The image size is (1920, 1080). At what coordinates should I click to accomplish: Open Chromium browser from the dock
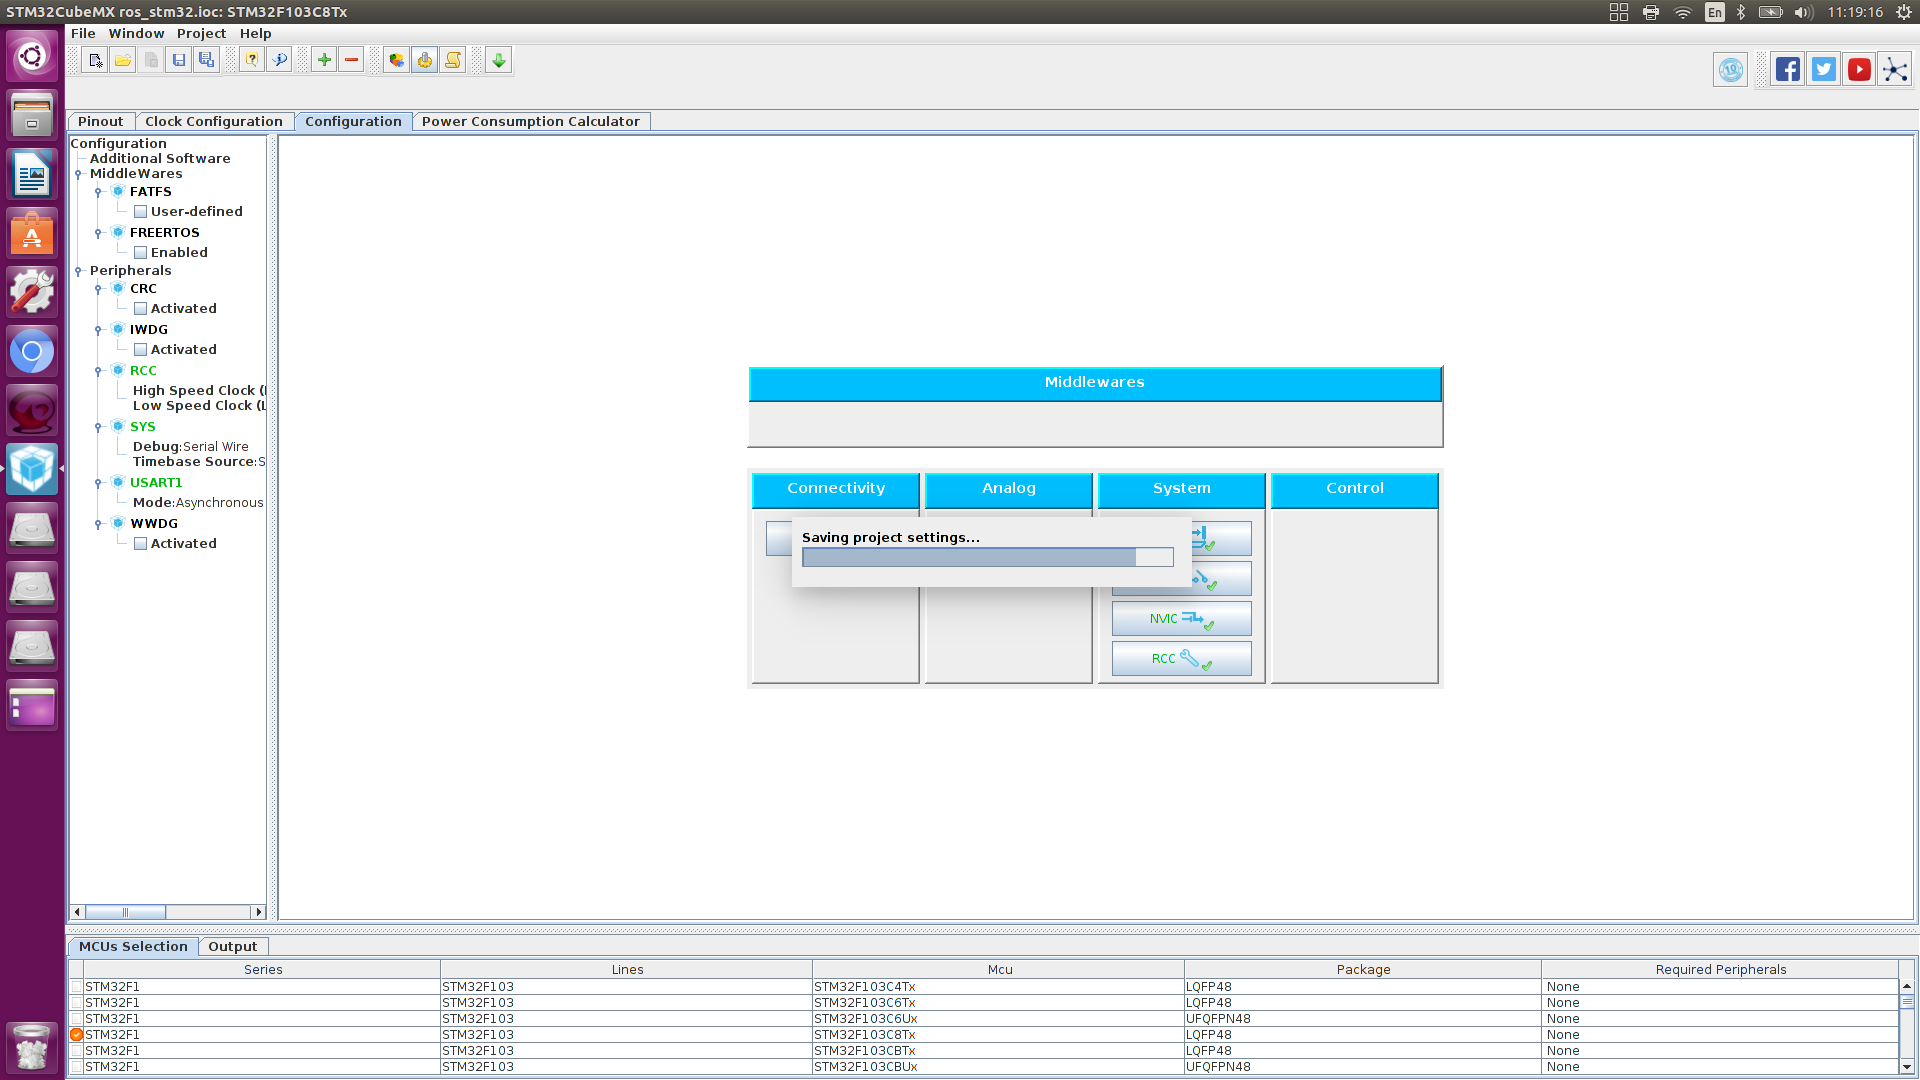32,352
